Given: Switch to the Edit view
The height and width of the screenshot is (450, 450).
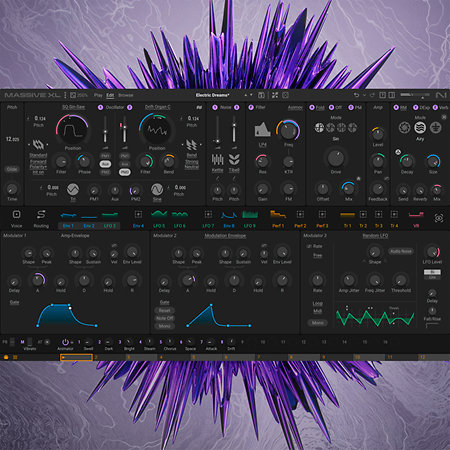Looking at the screenshot, I should click(x=110, y=95).
